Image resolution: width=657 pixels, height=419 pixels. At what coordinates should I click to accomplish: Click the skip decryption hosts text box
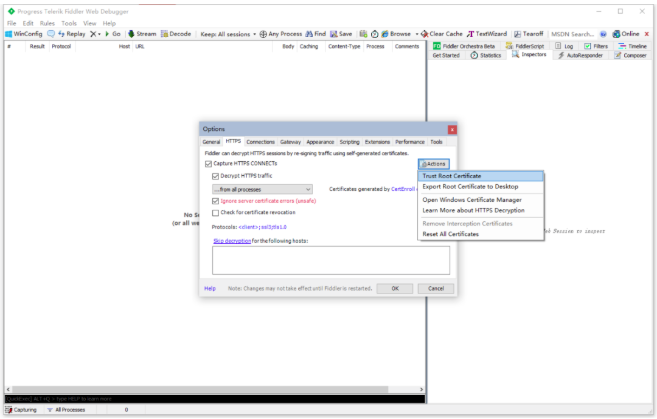[331, 260]
